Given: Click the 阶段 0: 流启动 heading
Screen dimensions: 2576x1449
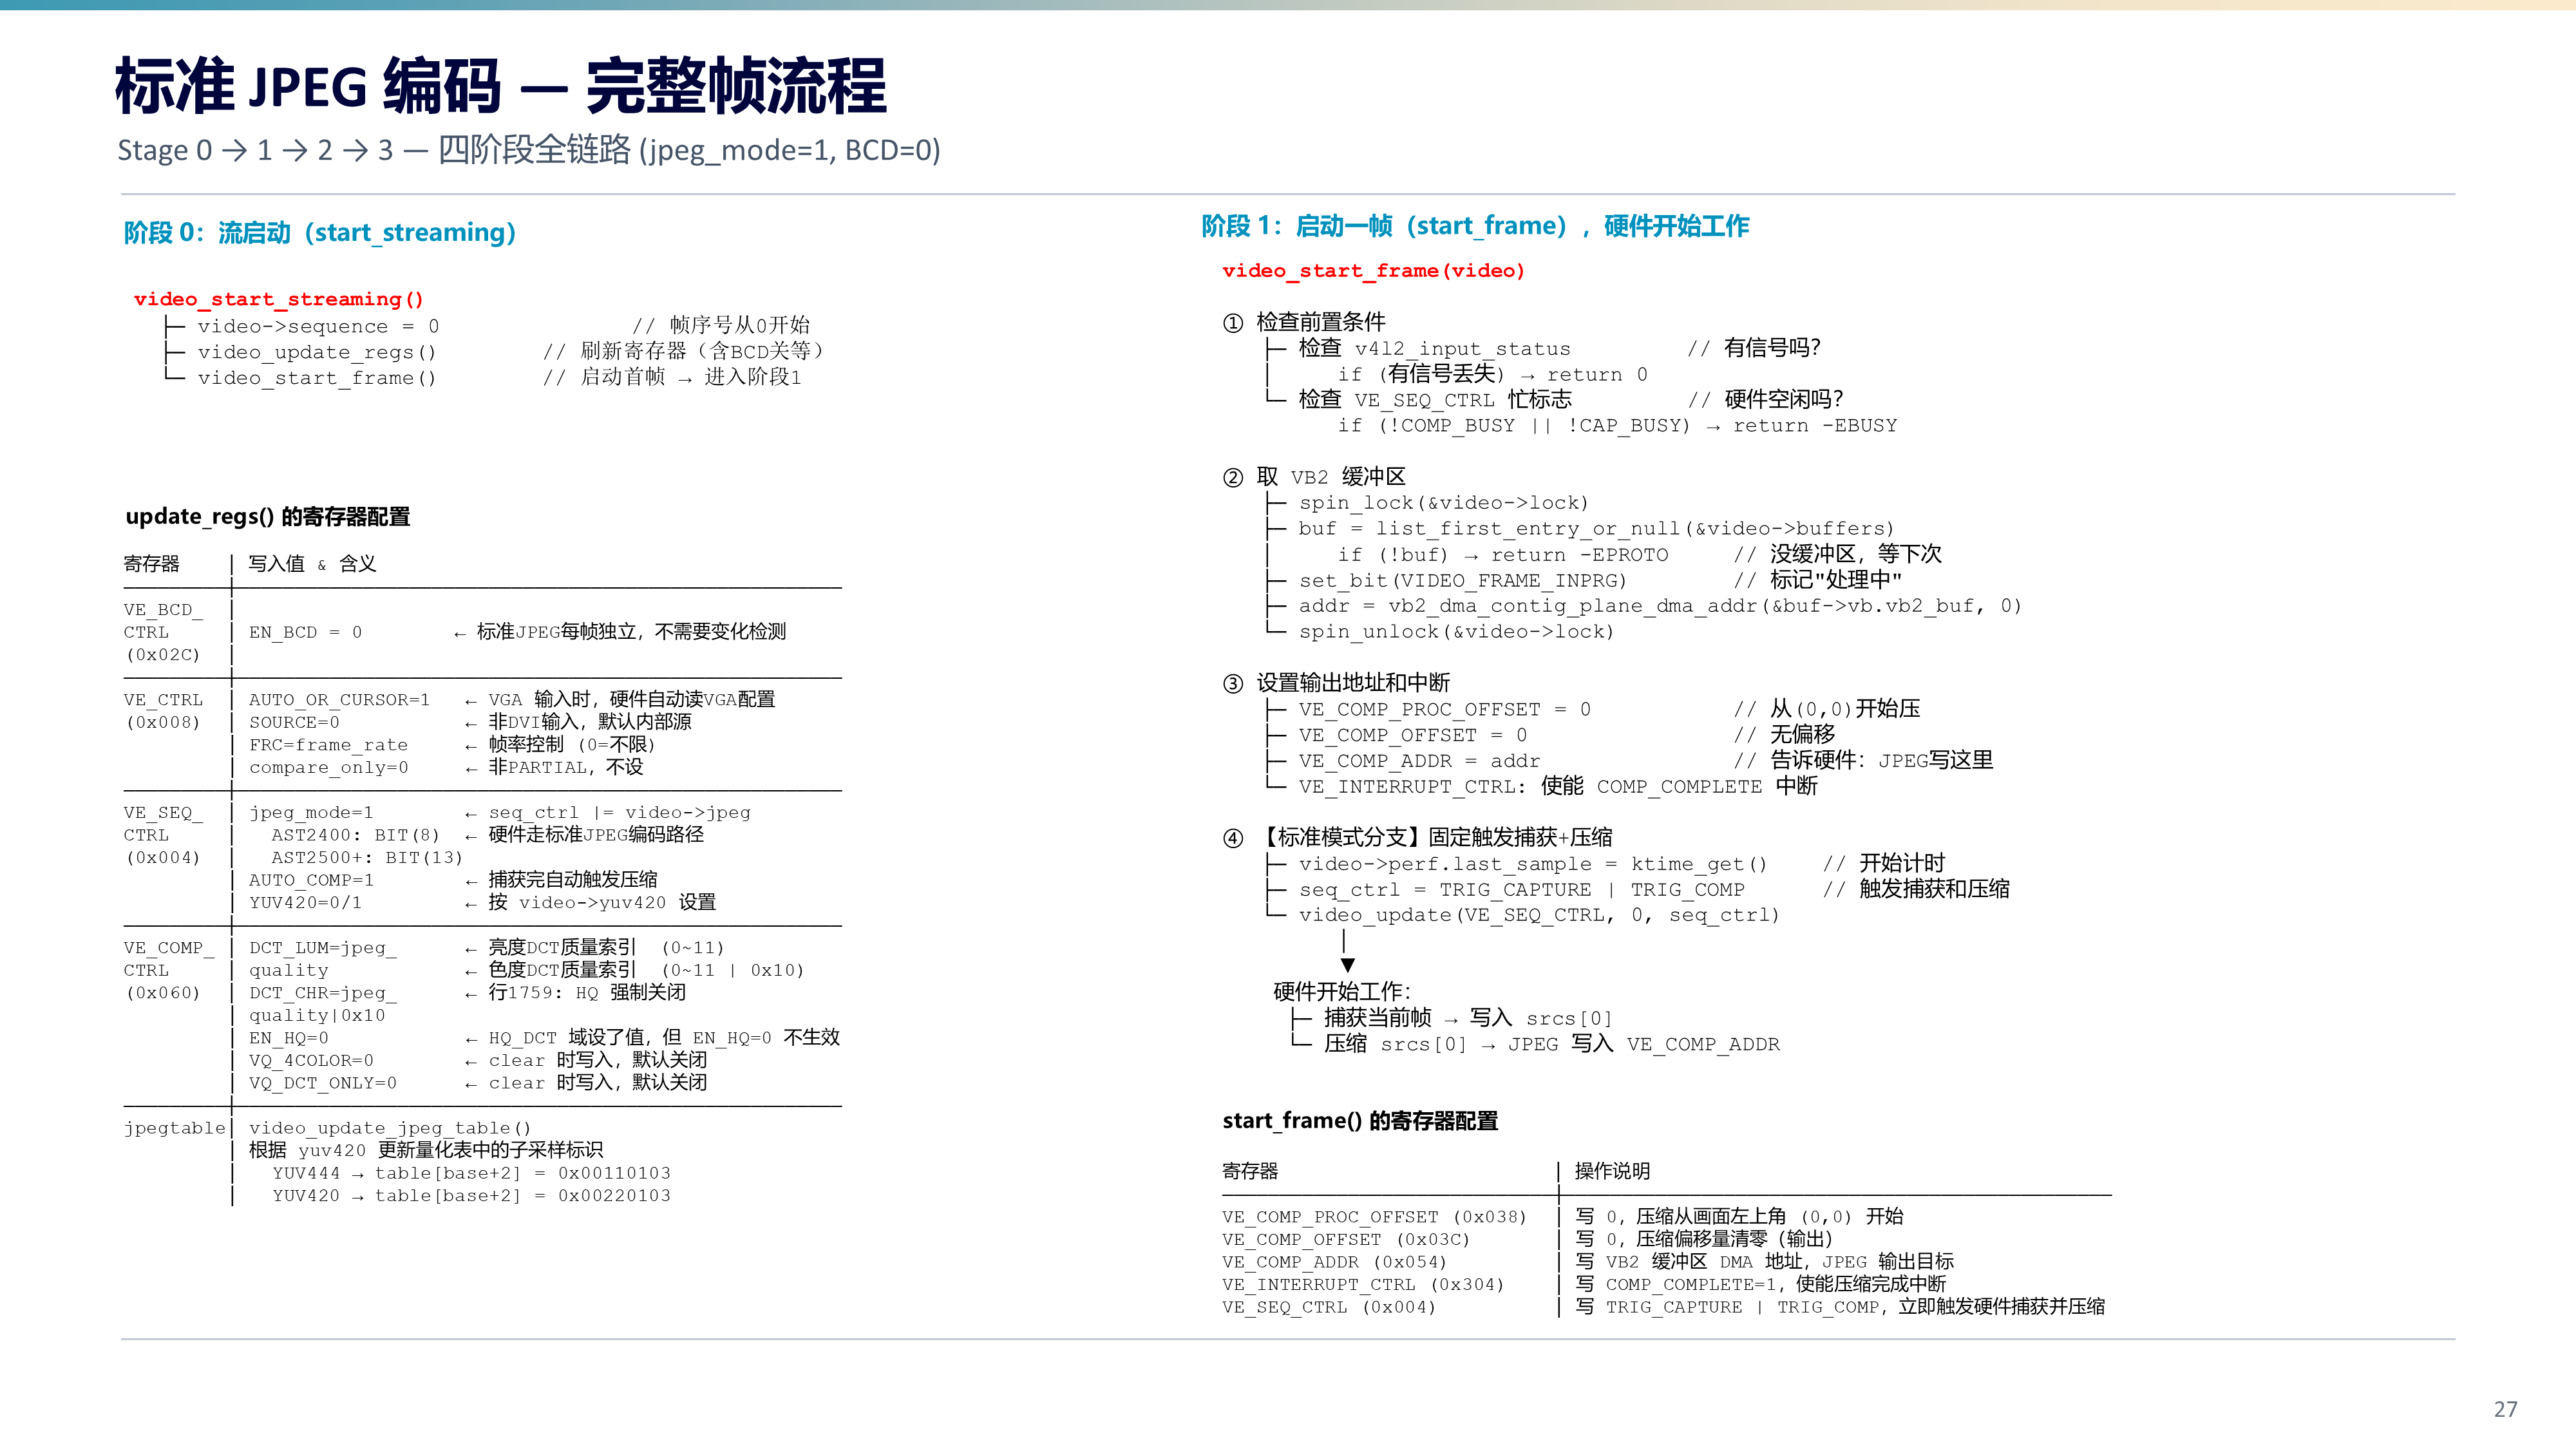Looking at the screenshot, I should pos(320,232).
